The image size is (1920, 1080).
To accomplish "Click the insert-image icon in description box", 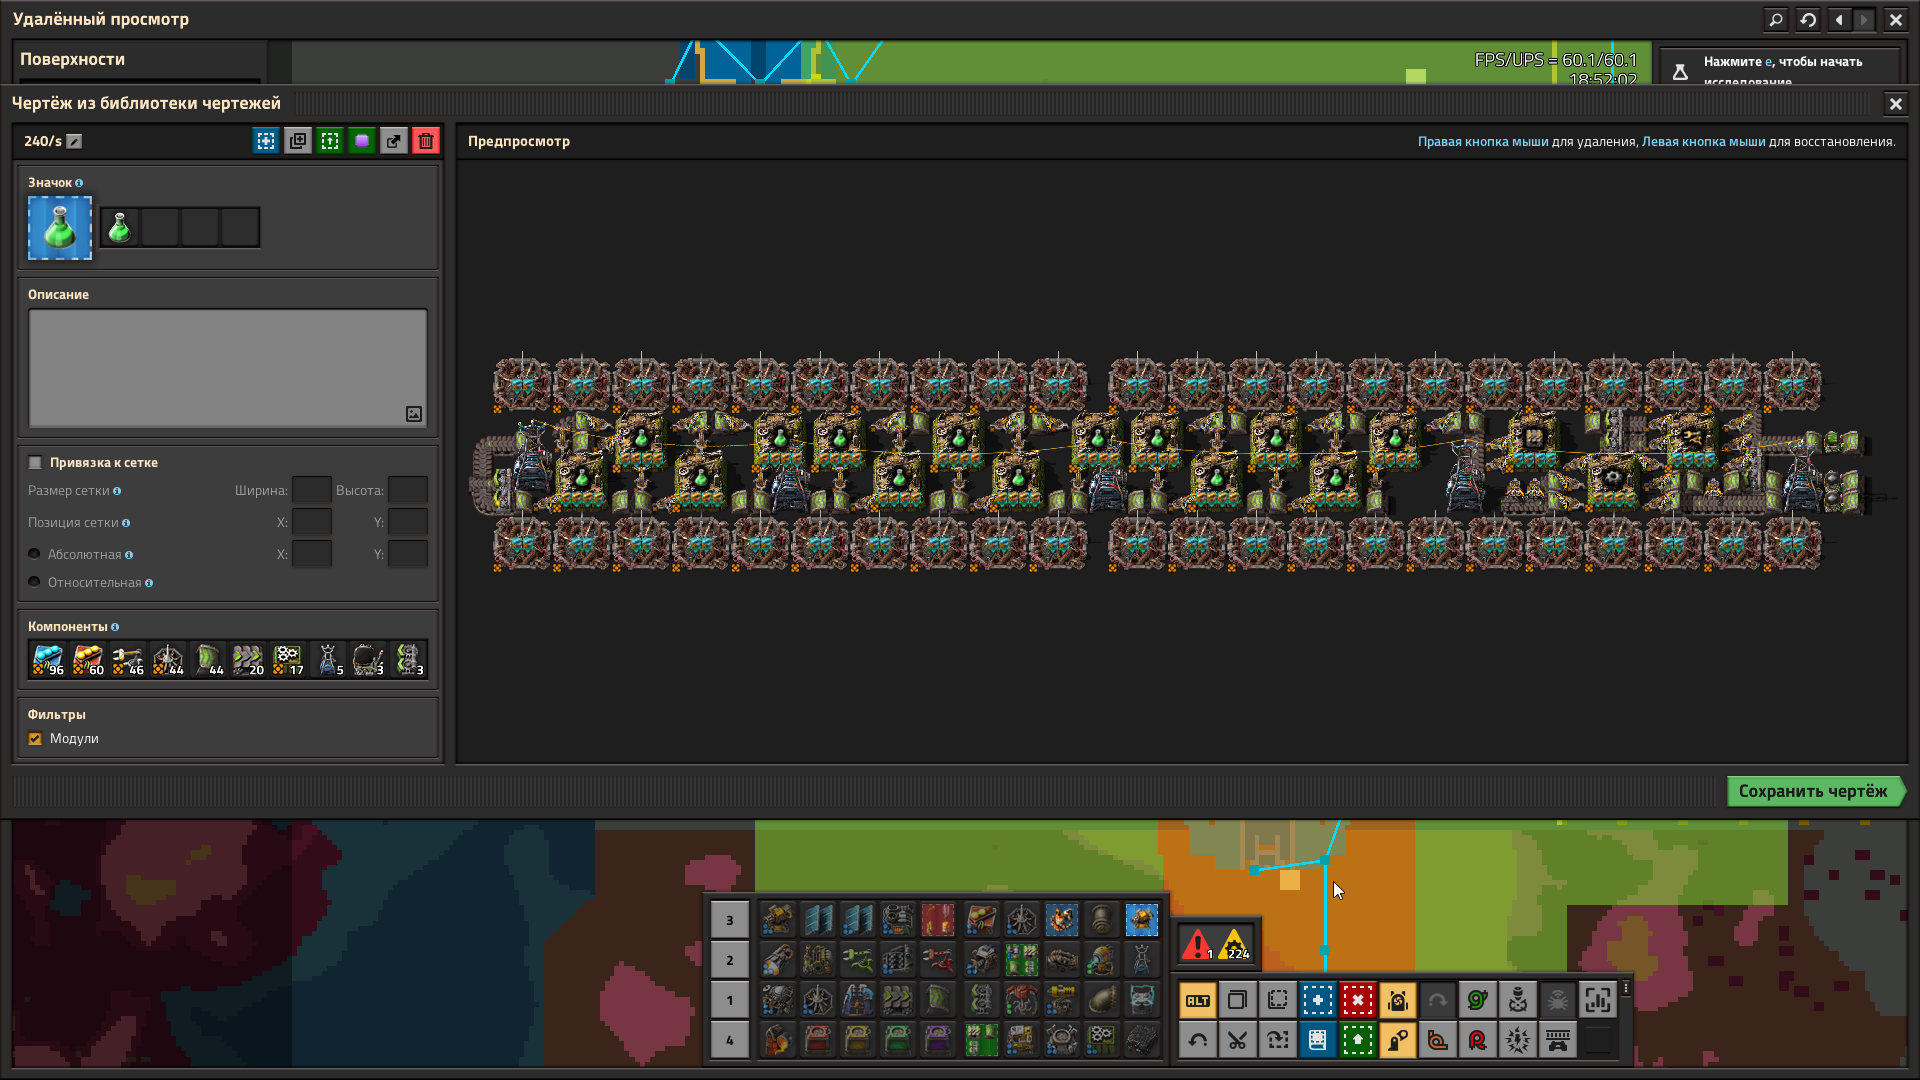I will tap(414, 414).
